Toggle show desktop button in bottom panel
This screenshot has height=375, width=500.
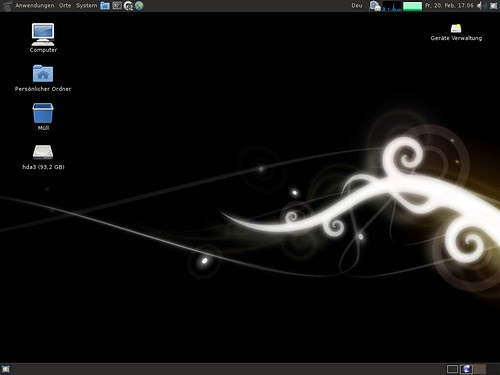(x=6, y=369)
